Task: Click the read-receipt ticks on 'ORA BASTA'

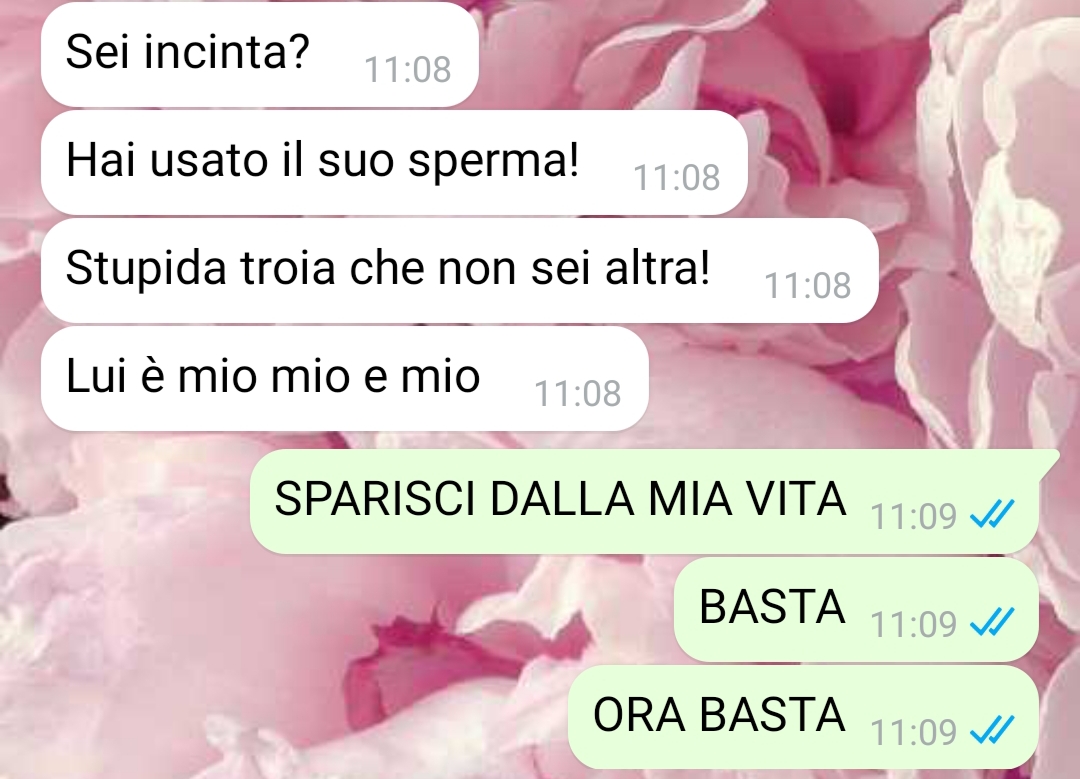Action: point(992,730)
